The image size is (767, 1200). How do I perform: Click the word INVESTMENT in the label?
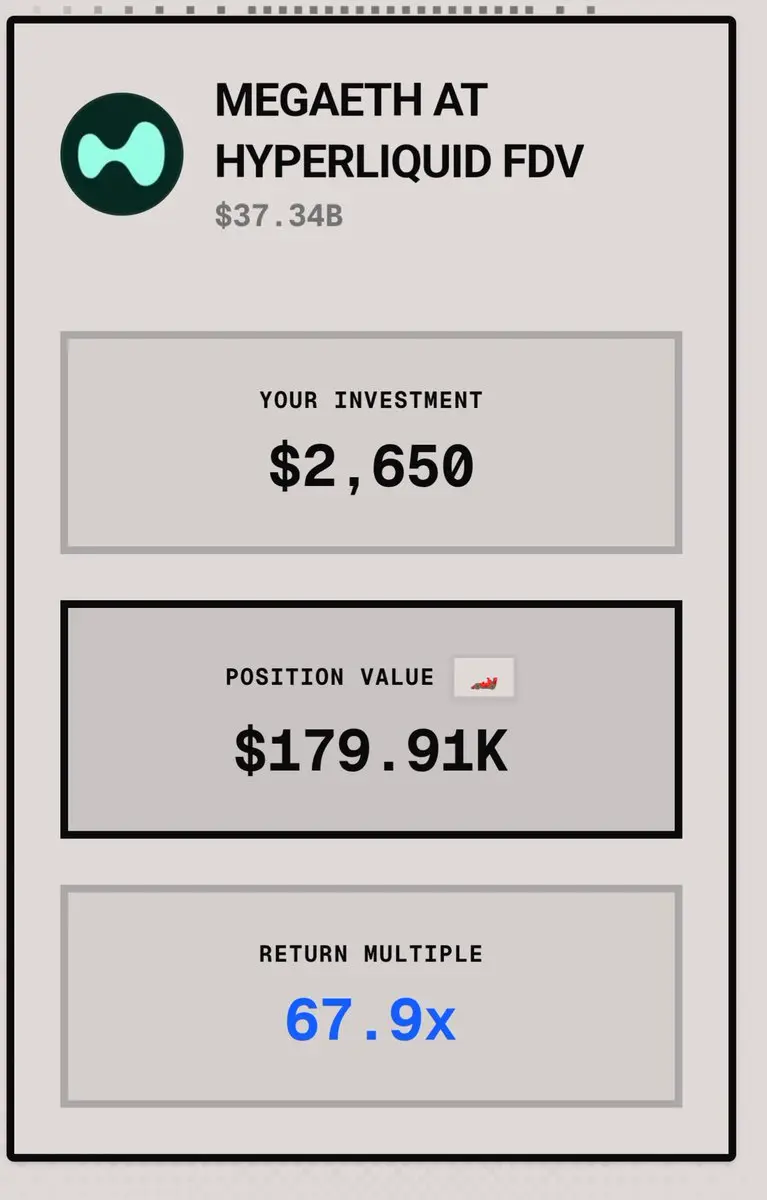point(408,400)
